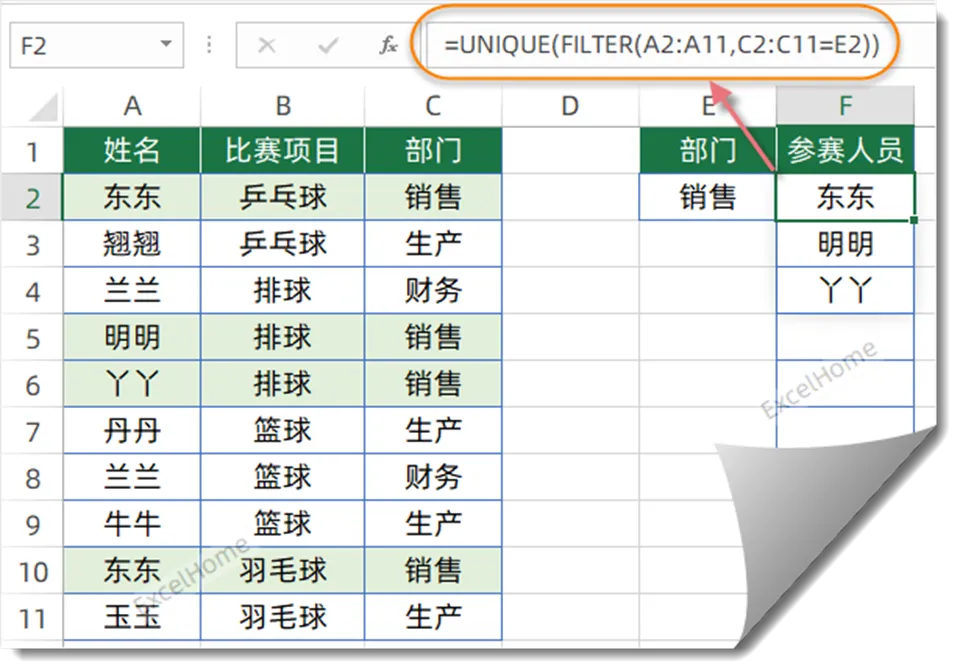Select cell A2 containing 东东
The image size is (960, 672).
pyautogui.click(x=132, y=197)
